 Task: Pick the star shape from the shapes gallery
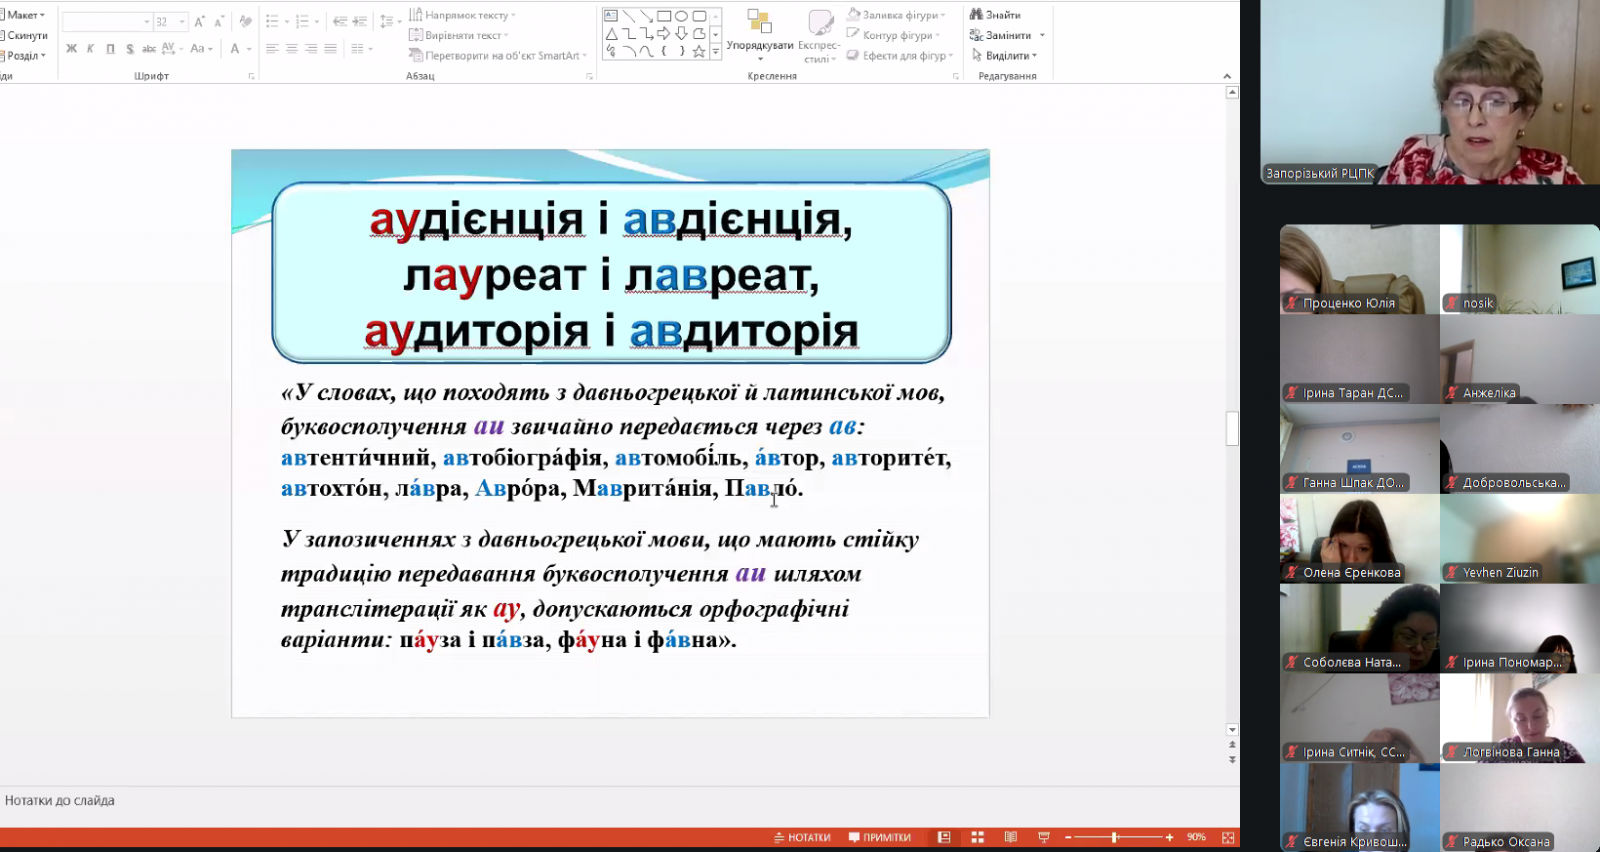point(699,51)
